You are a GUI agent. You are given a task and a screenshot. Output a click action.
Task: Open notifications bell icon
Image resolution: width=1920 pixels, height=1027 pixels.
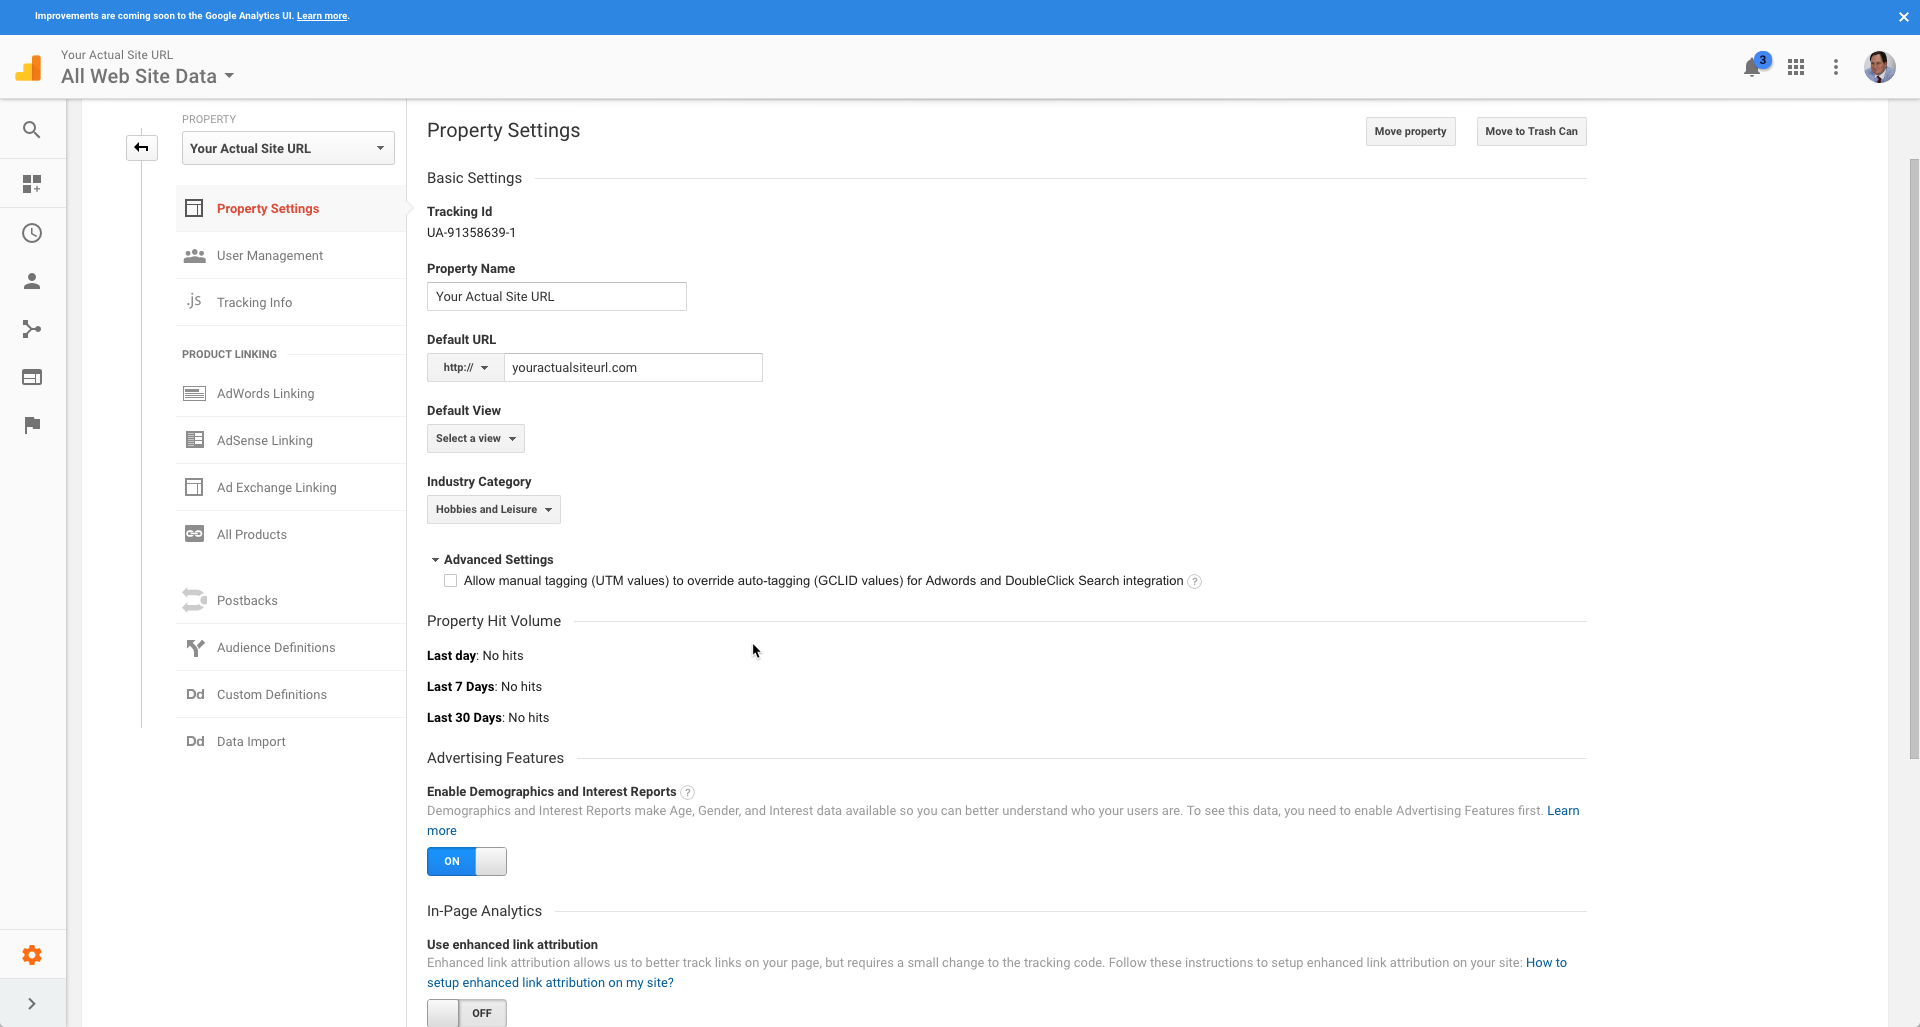(x=1752, y=67)
